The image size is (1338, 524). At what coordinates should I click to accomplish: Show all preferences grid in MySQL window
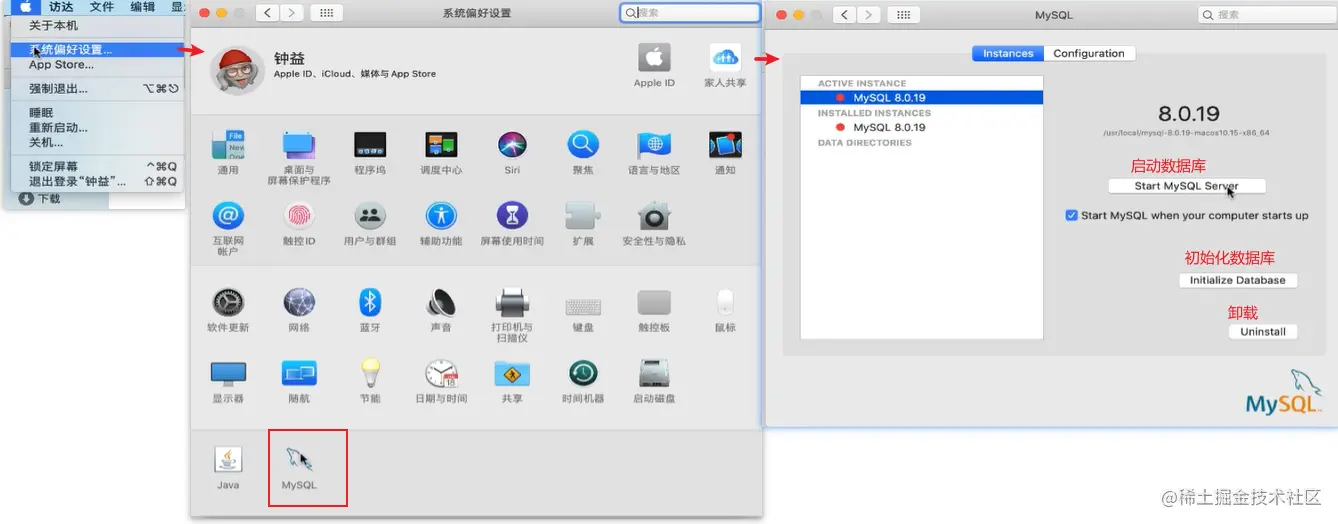coord(903,15)
